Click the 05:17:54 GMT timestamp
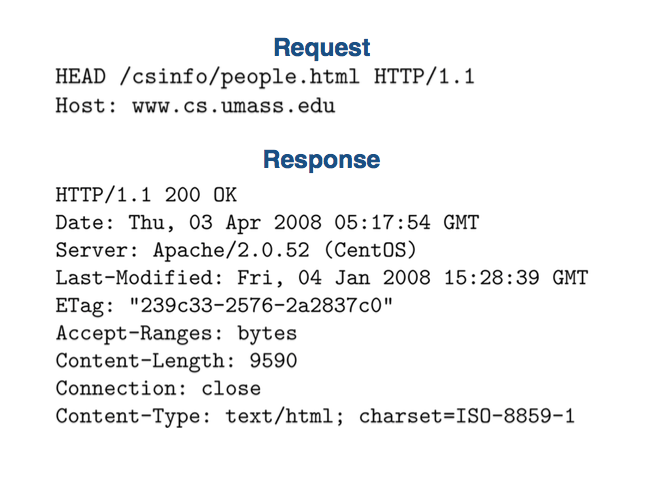The height and width of the screenshot is (480, 652). [x=405, y=223]
